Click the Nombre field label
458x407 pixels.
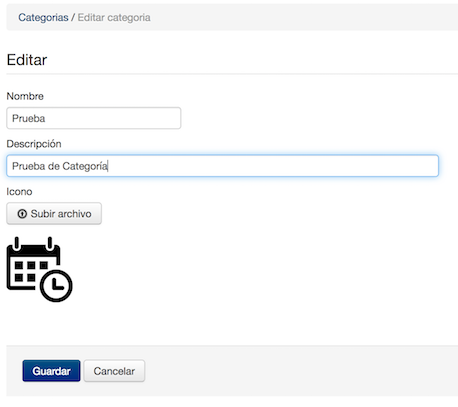coord(25,96)
